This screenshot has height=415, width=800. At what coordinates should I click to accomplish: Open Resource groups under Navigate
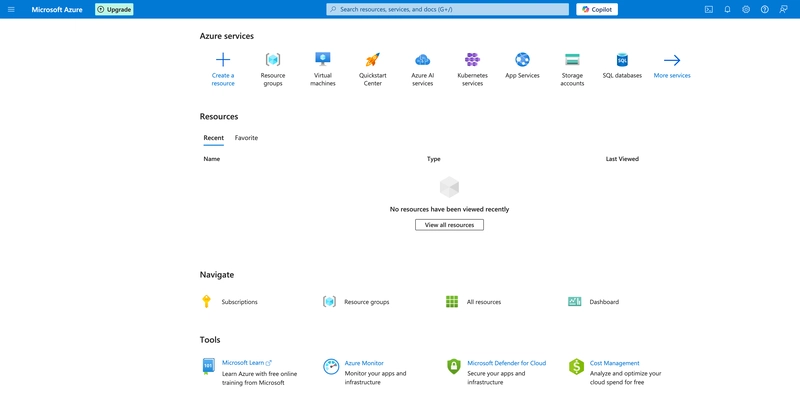tap(366, 302)
